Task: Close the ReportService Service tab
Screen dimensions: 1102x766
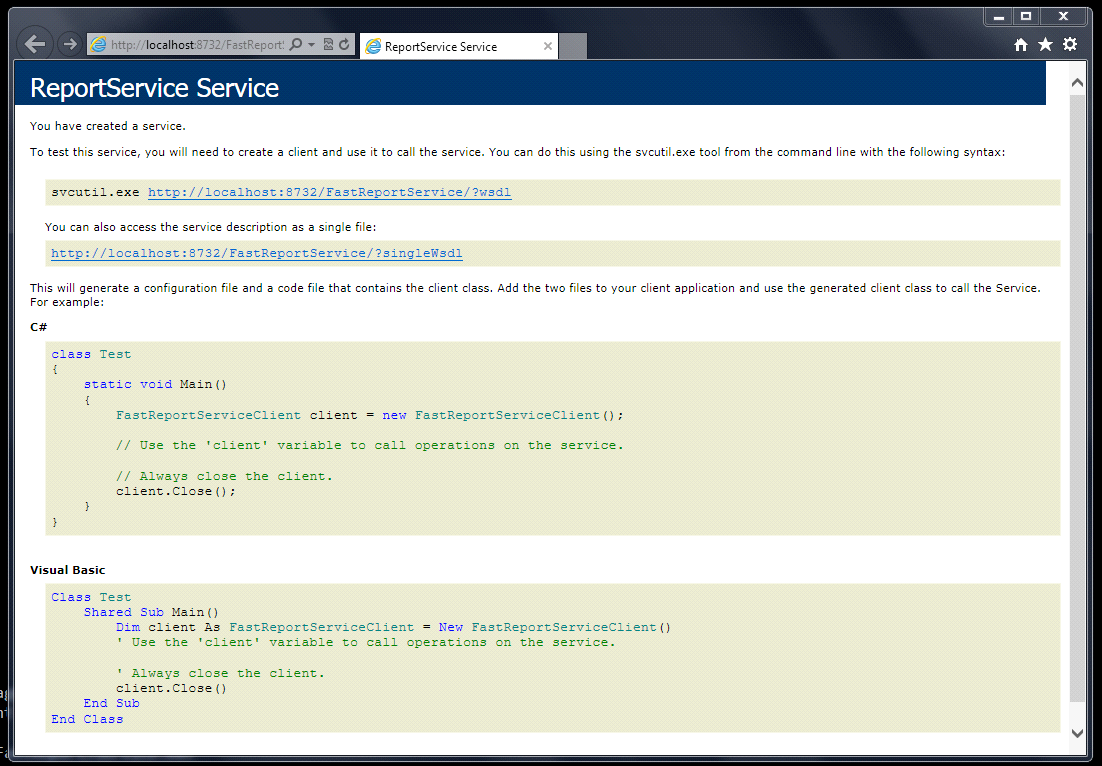Action: [547, 46]
